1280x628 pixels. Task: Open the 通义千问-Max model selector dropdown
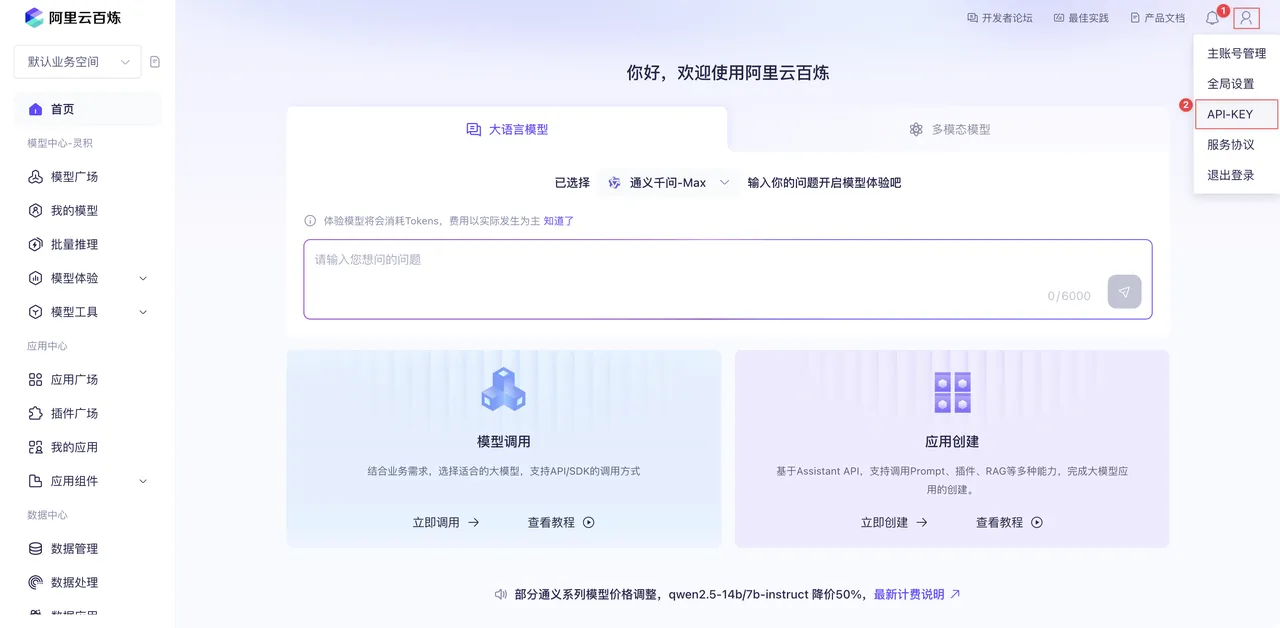point(670,183)
